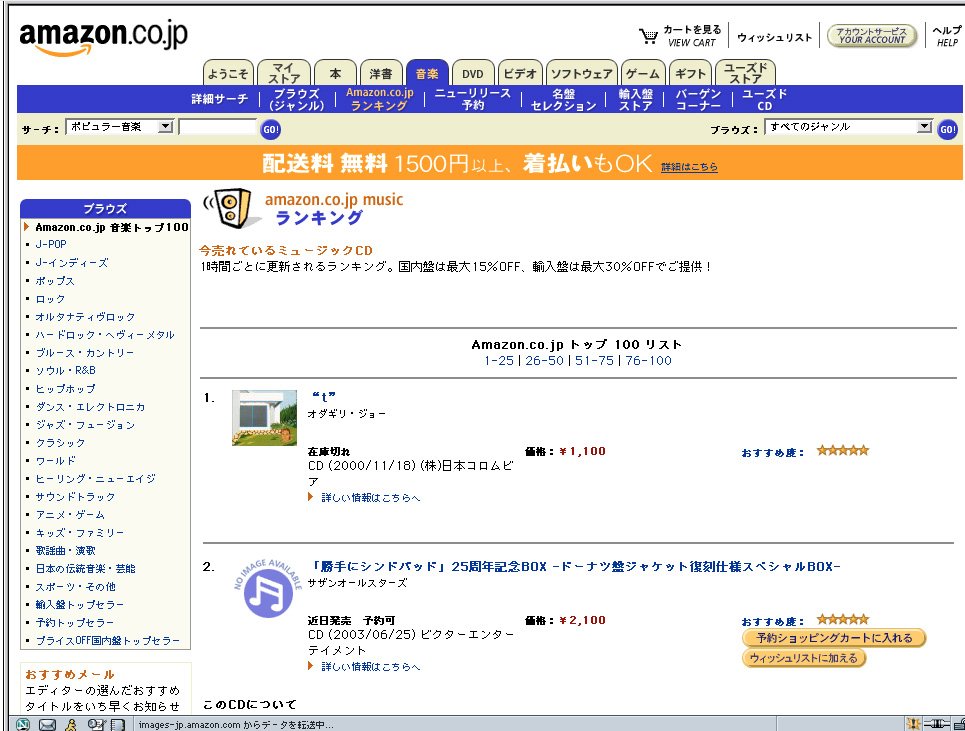This screenshot has height=731, width=965.
Task: Open ブラウズ(ジャンル) in the blue bar
Action: [x=297, y=99]
